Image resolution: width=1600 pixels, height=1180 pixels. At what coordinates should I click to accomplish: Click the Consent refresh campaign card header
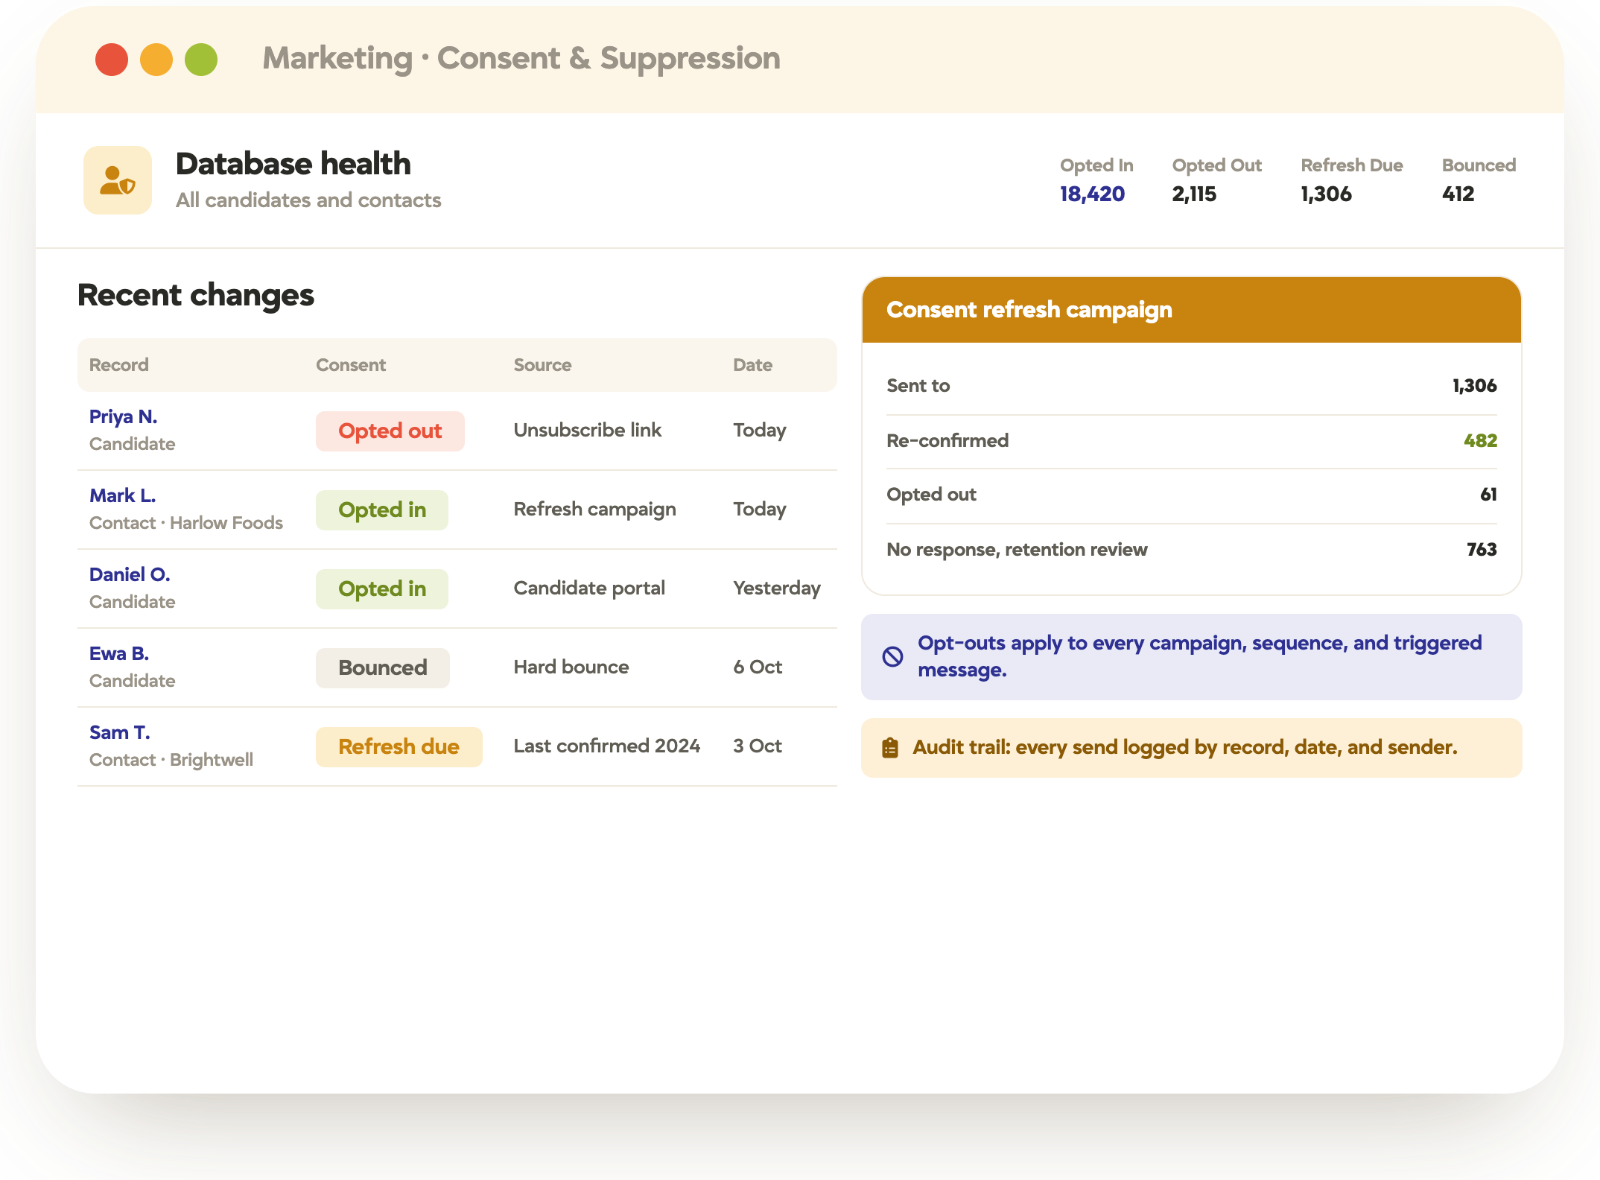click(x=1192, y=310)
